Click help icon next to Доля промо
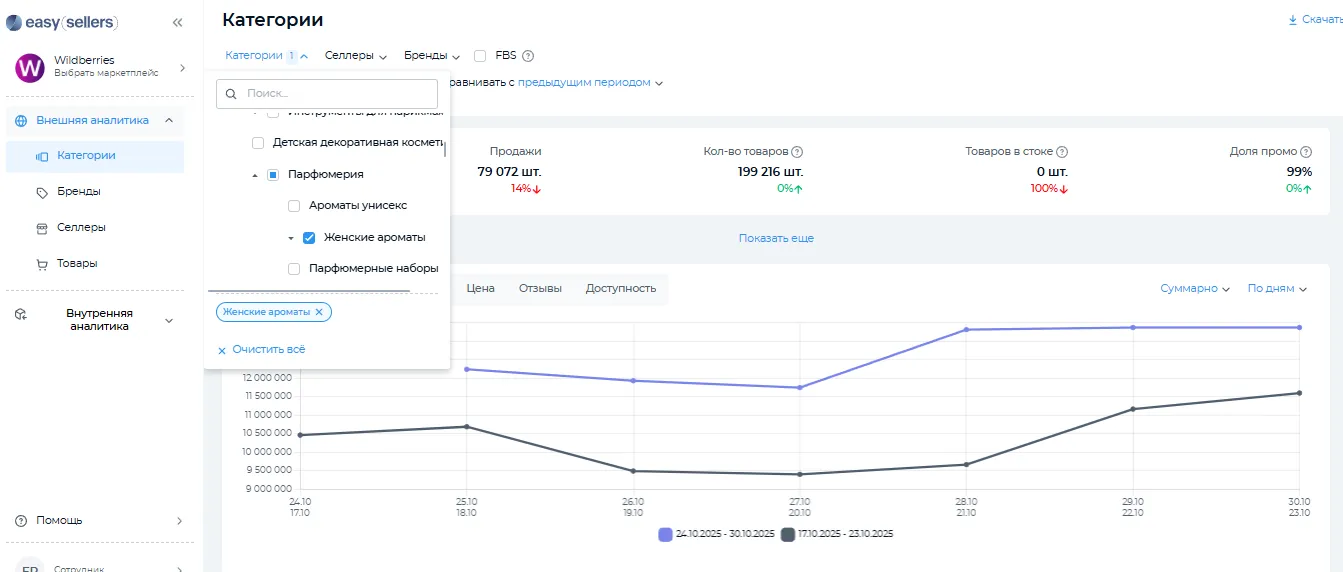Screen dimensions: 1343x572 point(1306,152)
